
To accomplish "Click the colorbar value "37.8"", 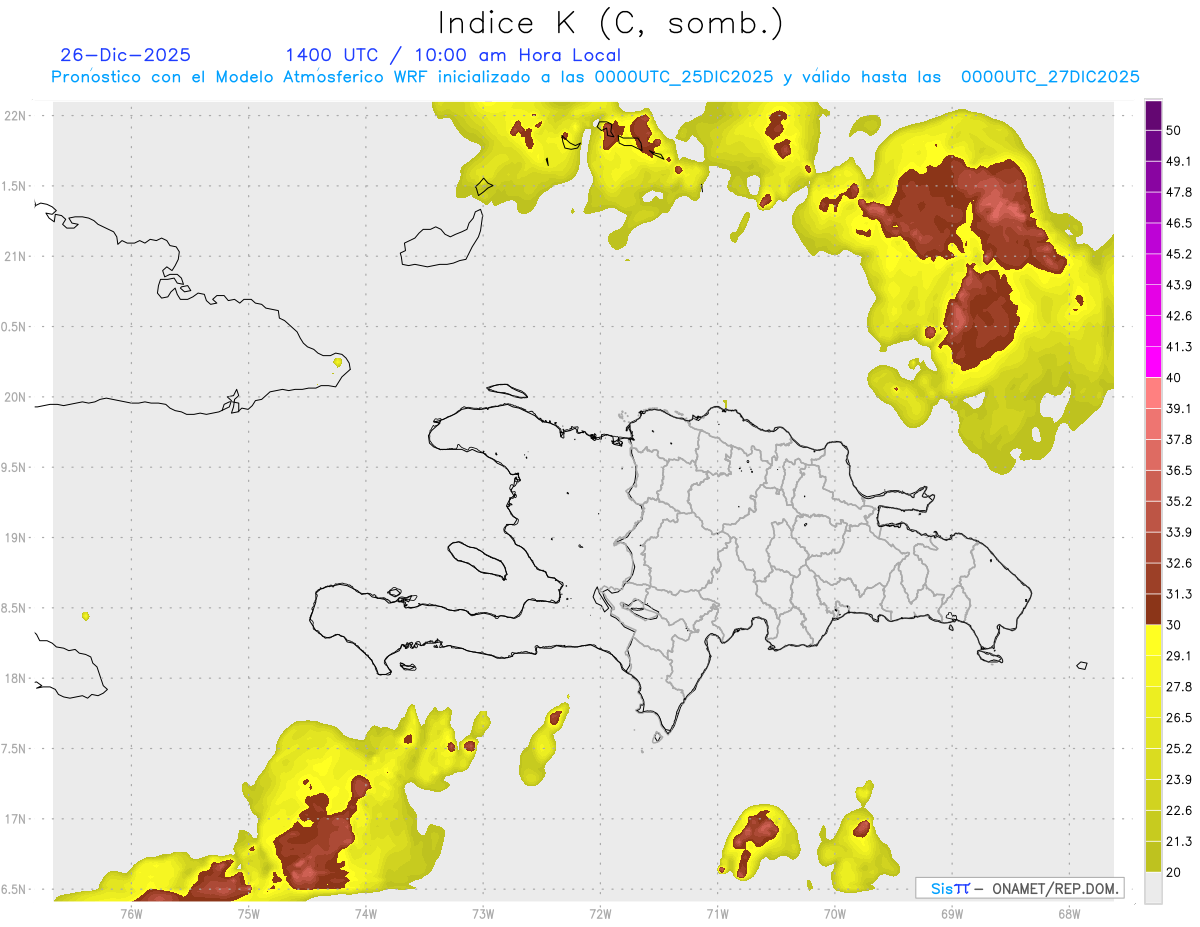I will pyautogui.click(x=1179, y=439).
